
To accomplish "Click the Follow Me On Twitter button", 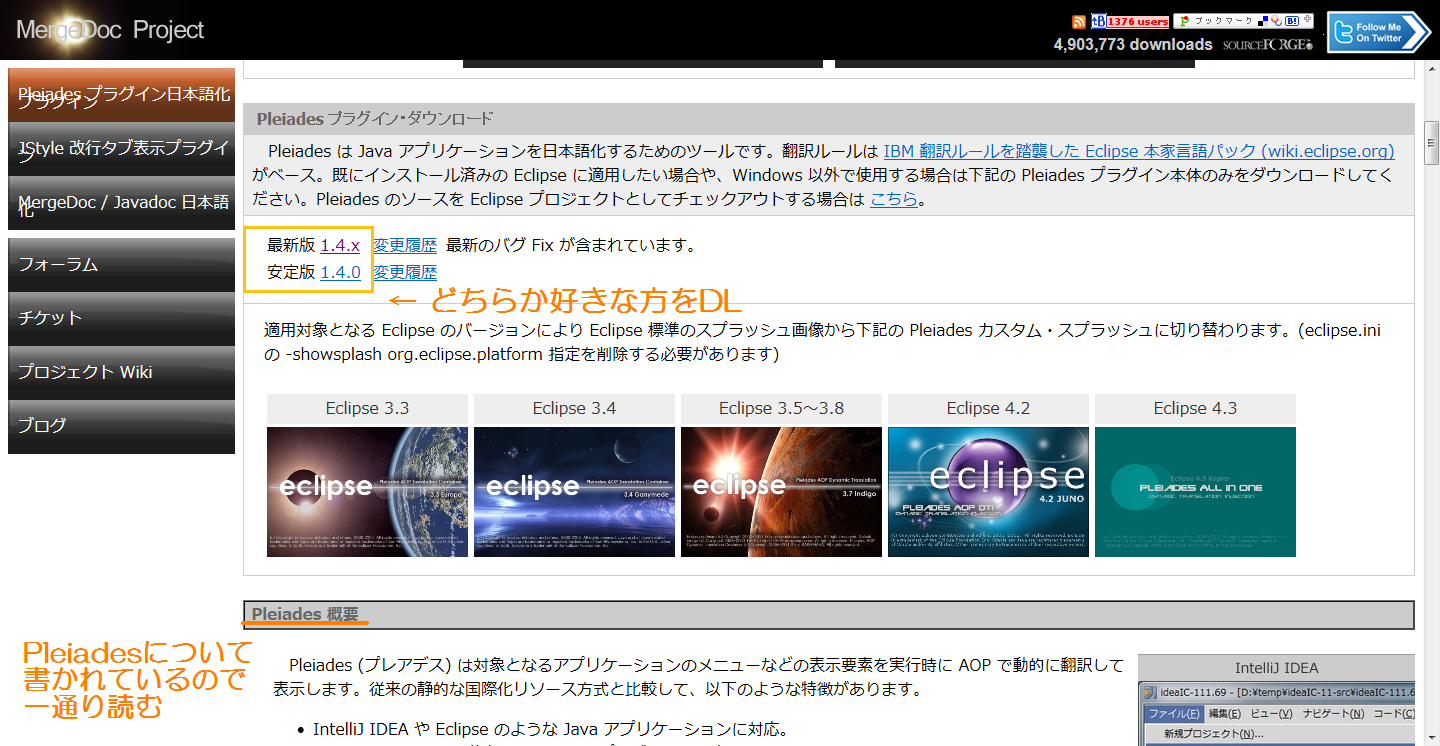I will [x=1379, y=32].
